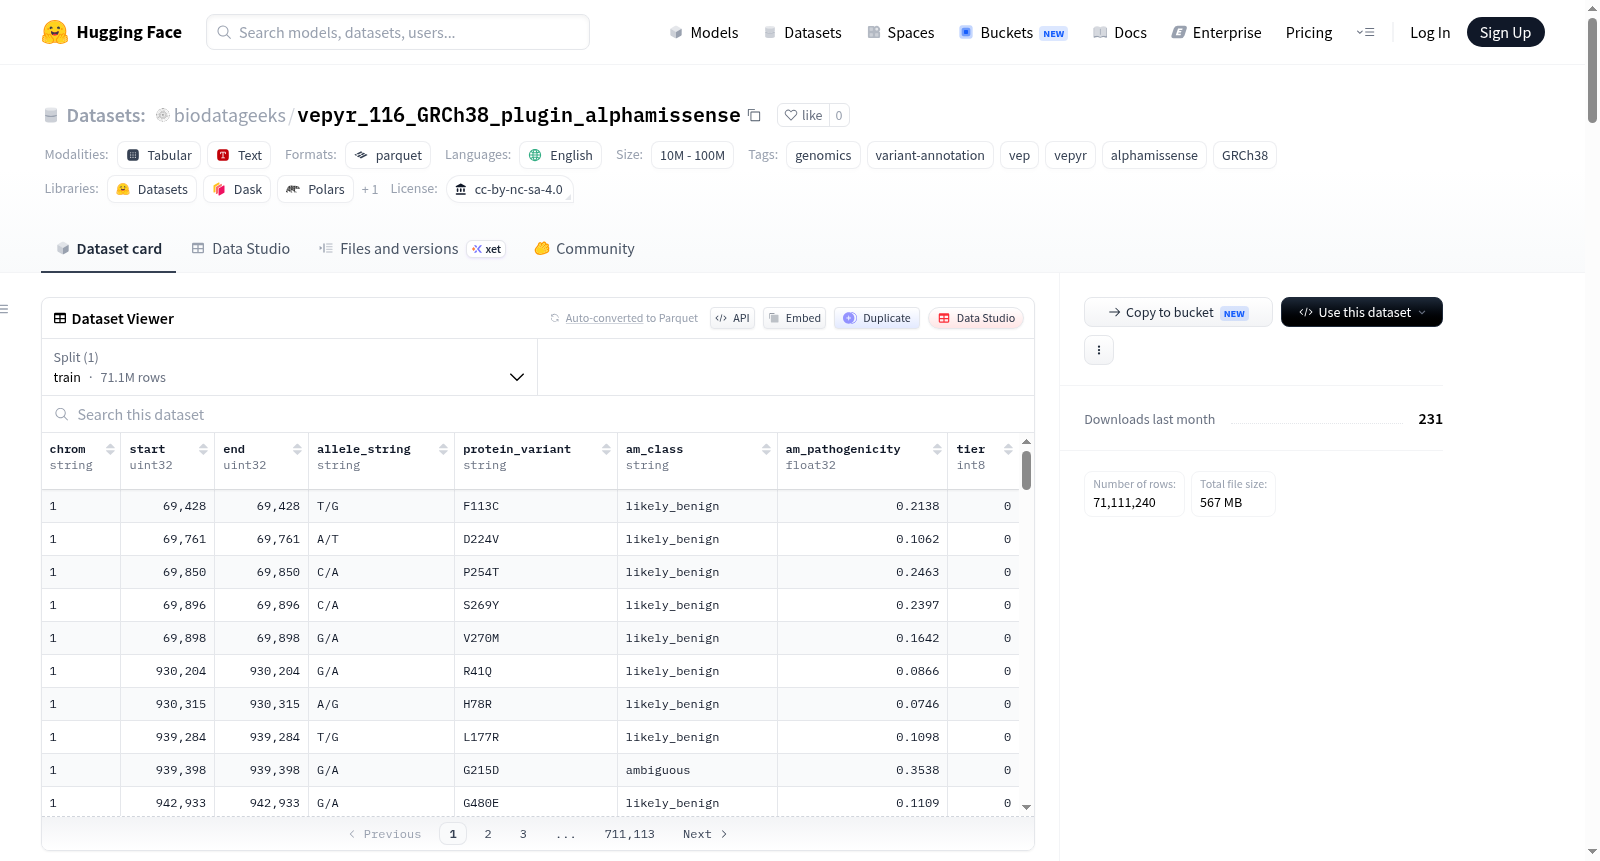
Task: Switch to the Data Studio tab
Action: pos(240,249)
